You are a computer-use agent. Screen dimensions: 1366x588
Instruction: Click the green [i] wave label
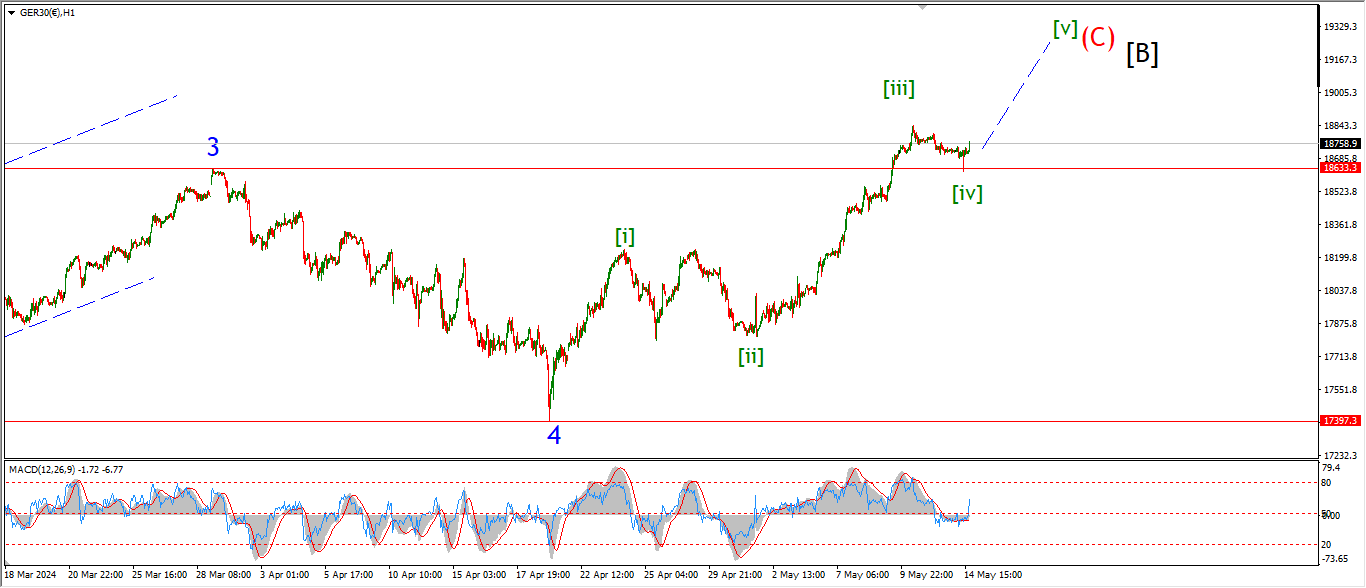click(x=624, y=237)
